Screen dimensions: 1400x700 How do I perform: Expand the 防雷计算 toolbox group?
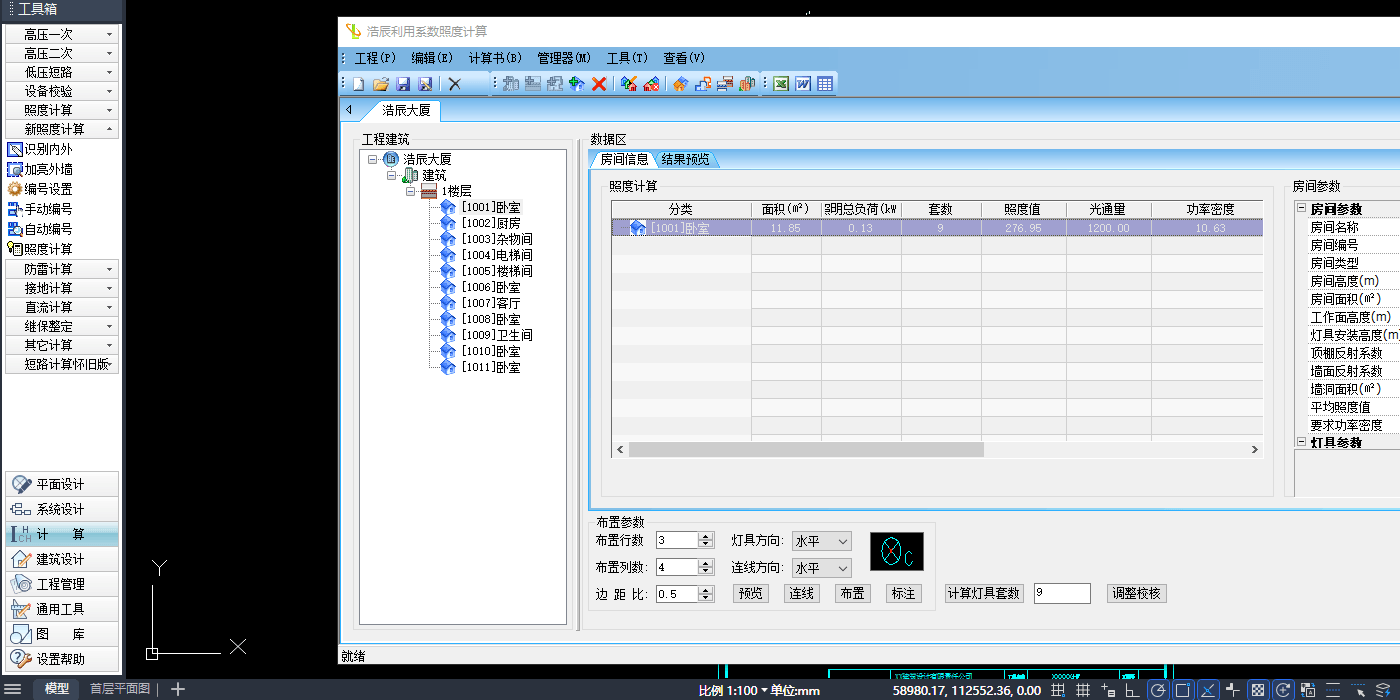pos(62,269)
